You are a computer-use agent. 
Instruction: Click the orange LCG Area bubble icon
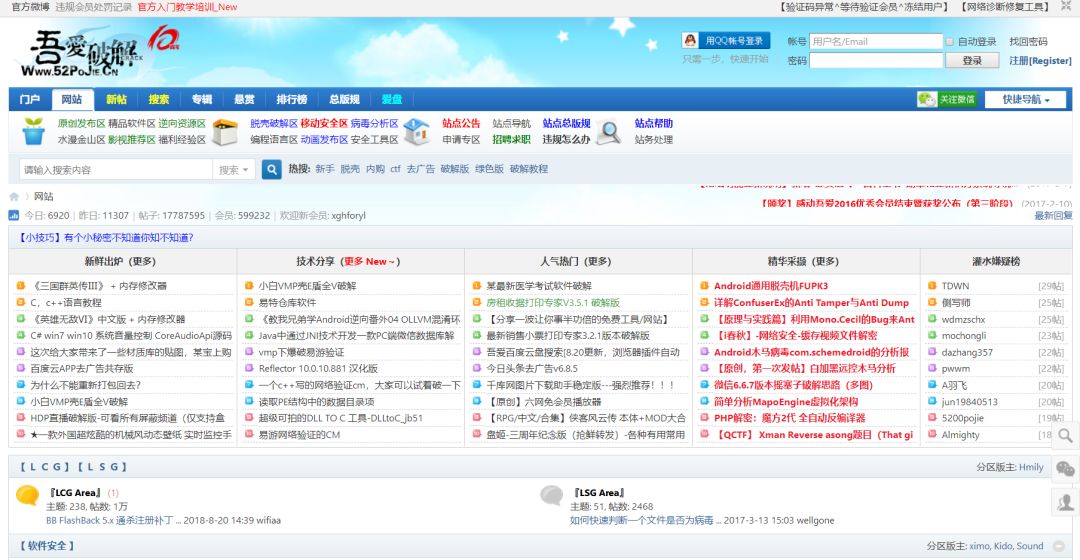28,495
